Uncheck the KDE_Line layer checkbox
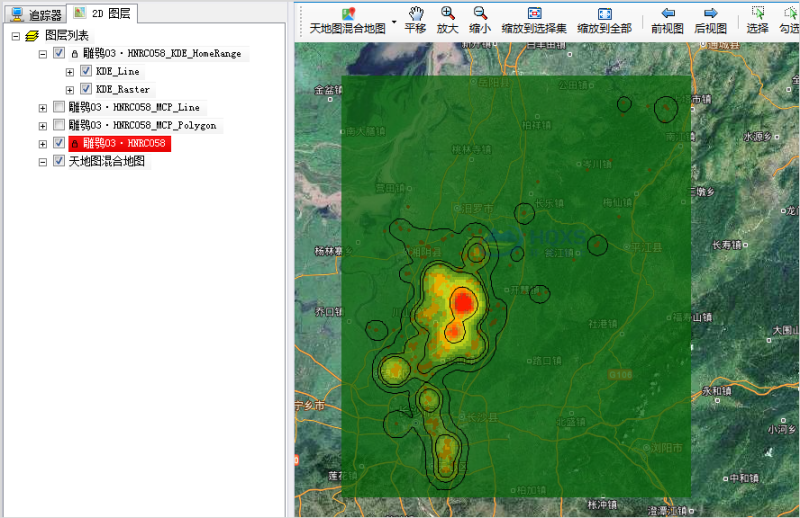800x518 pixels. point(86,72)
